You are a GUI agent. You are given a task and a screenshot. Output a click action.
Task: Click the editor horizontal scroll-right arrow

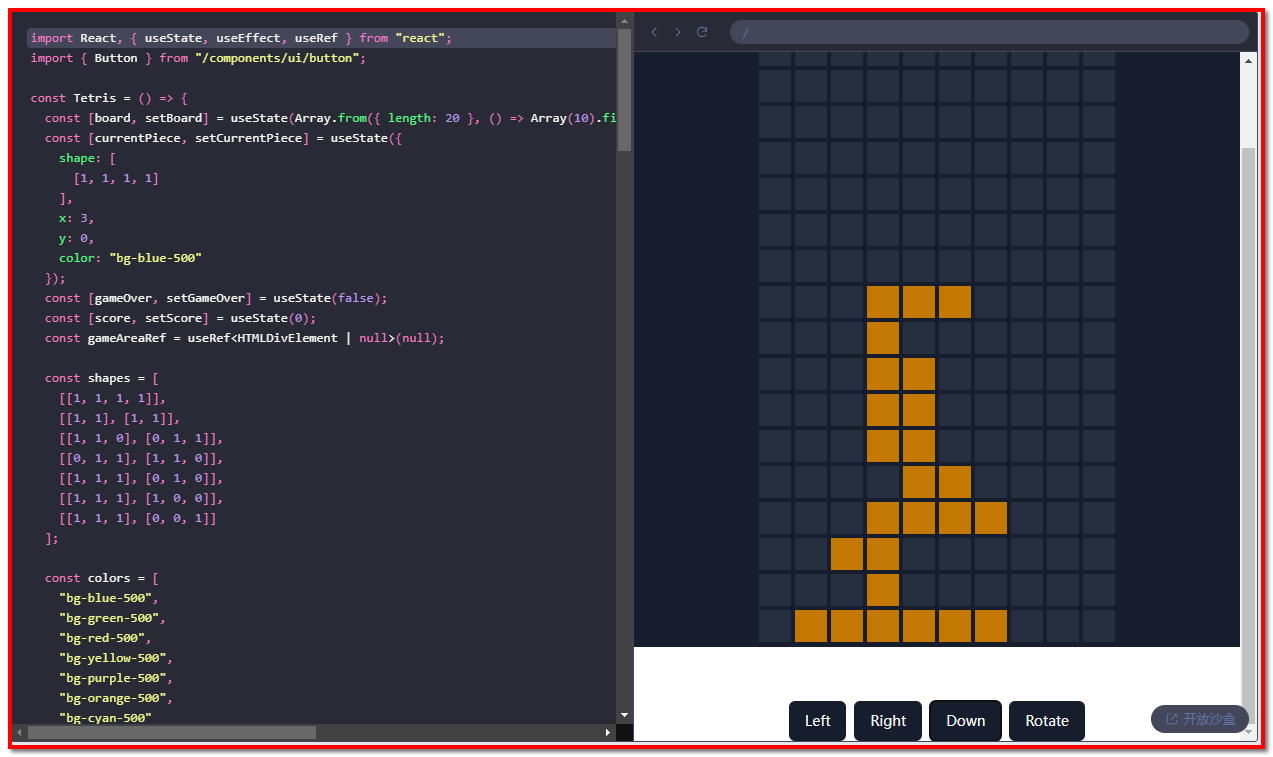607,733
